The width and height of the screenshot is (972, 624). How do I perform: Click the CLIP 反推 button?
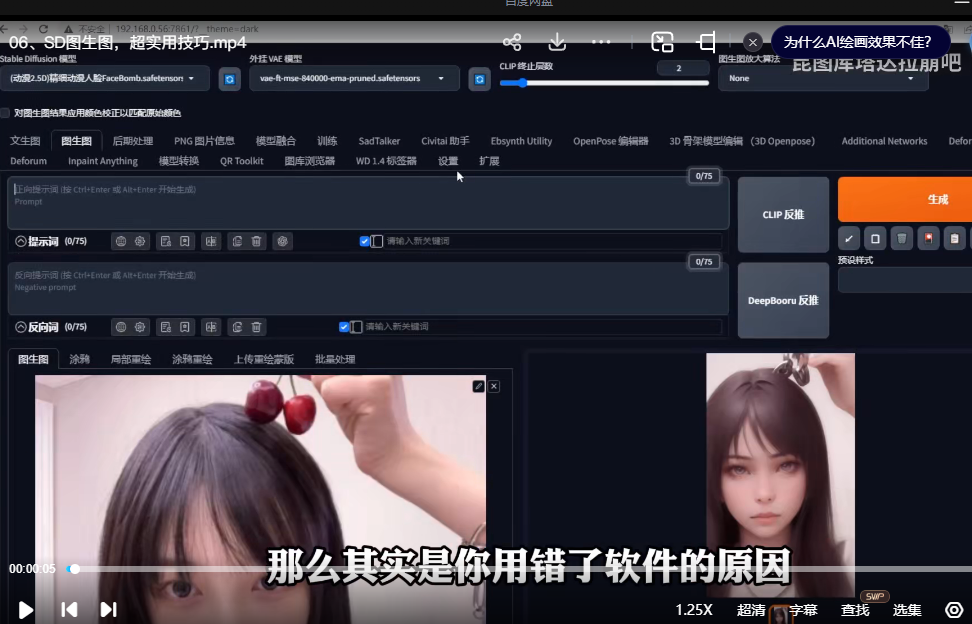pos(784,214)
